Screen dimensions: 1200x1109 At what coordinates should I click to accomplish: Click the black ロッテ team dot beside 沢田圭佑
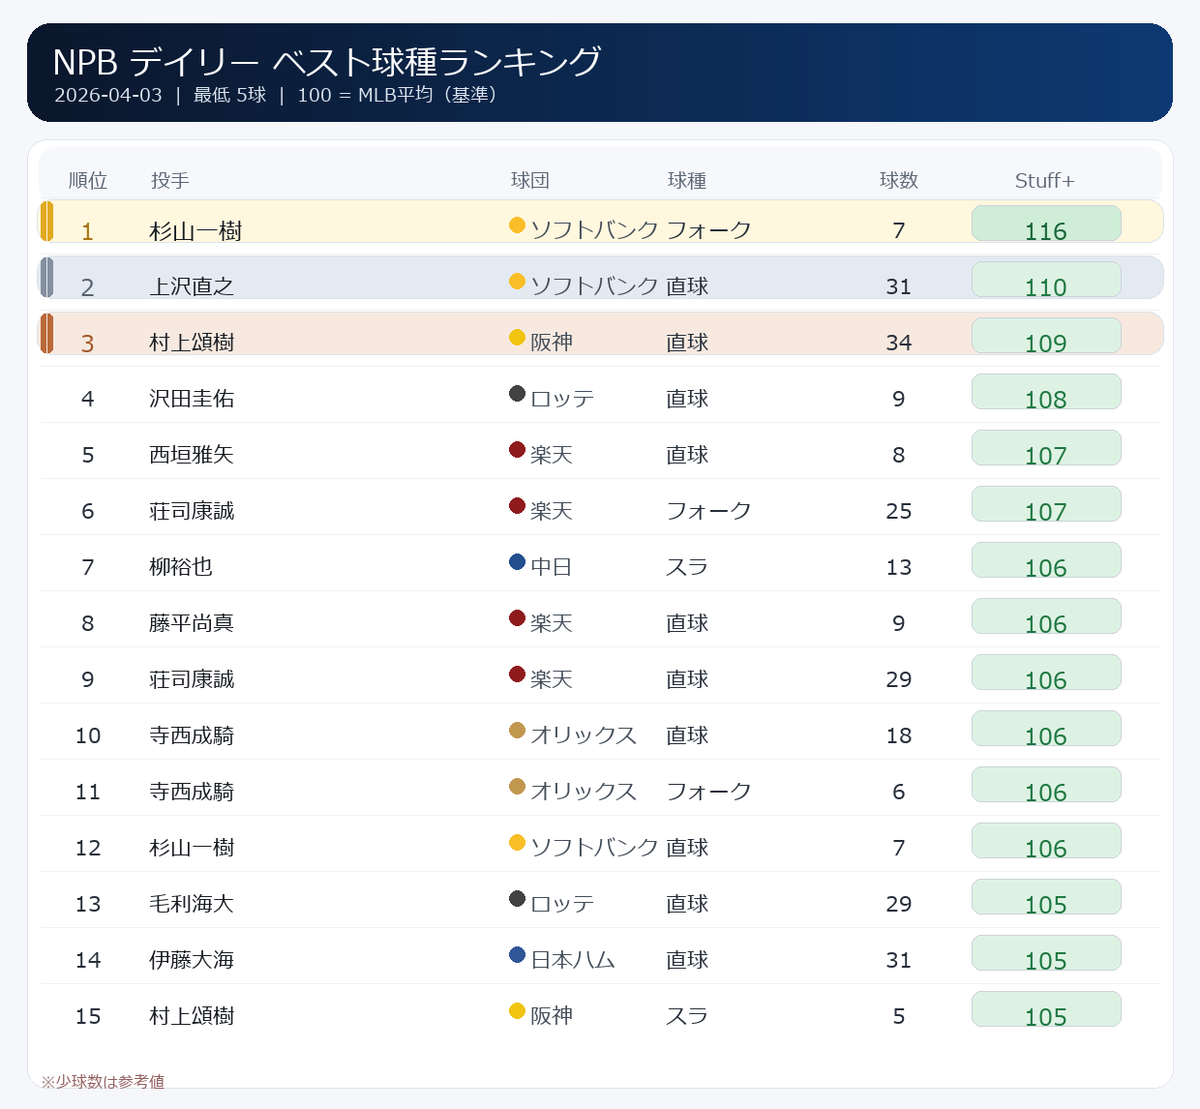516,394
